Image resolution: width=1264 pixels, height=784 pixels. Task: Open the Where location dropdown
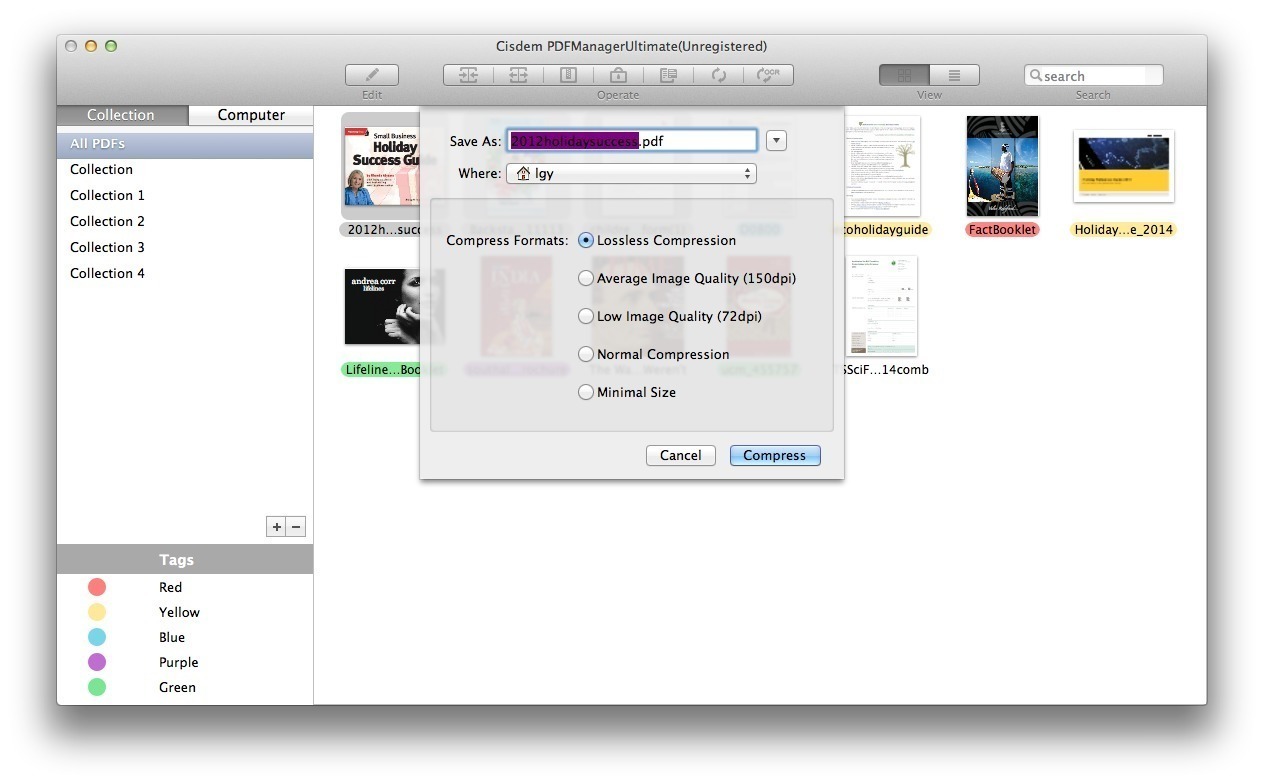pyautogui.click(x=631, y=173)
